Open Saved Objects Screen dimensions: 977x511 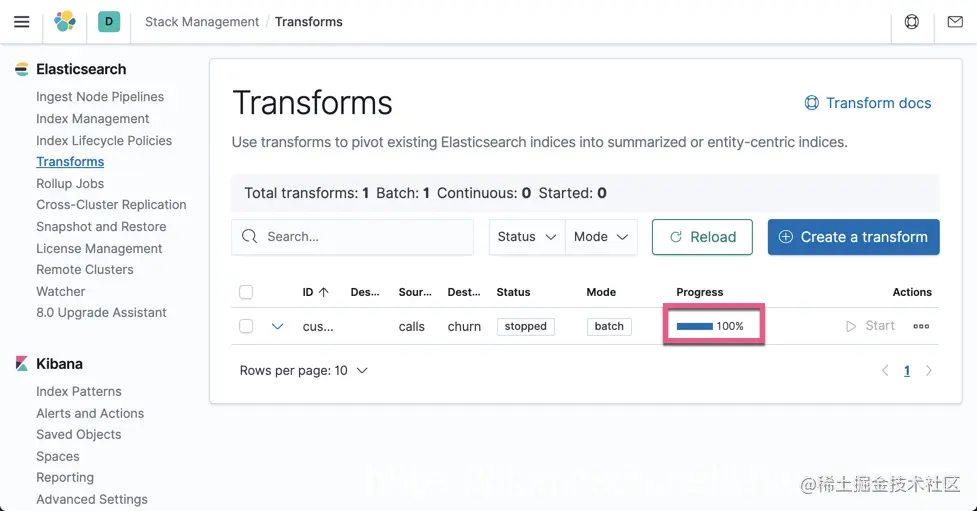tap(79, 434)
